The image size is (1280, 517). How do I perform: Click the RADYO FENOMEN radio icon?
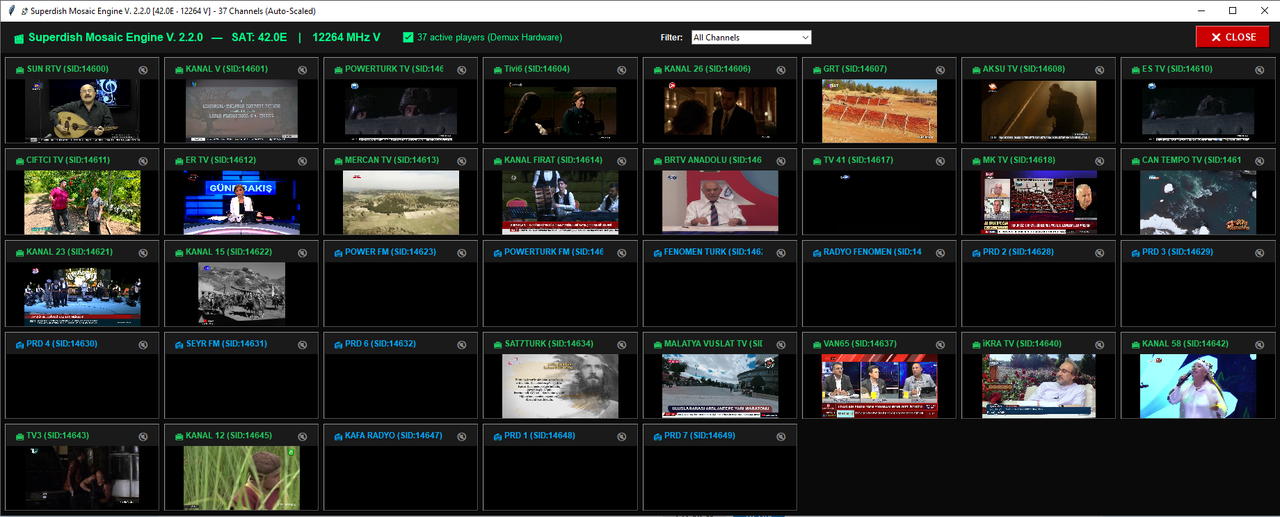816,253
